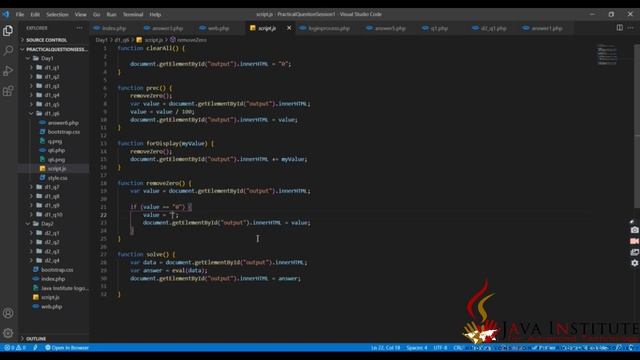This screenshot has height=360, width=640.
Task: Open the Selection menu
Action: click(57, 14)
